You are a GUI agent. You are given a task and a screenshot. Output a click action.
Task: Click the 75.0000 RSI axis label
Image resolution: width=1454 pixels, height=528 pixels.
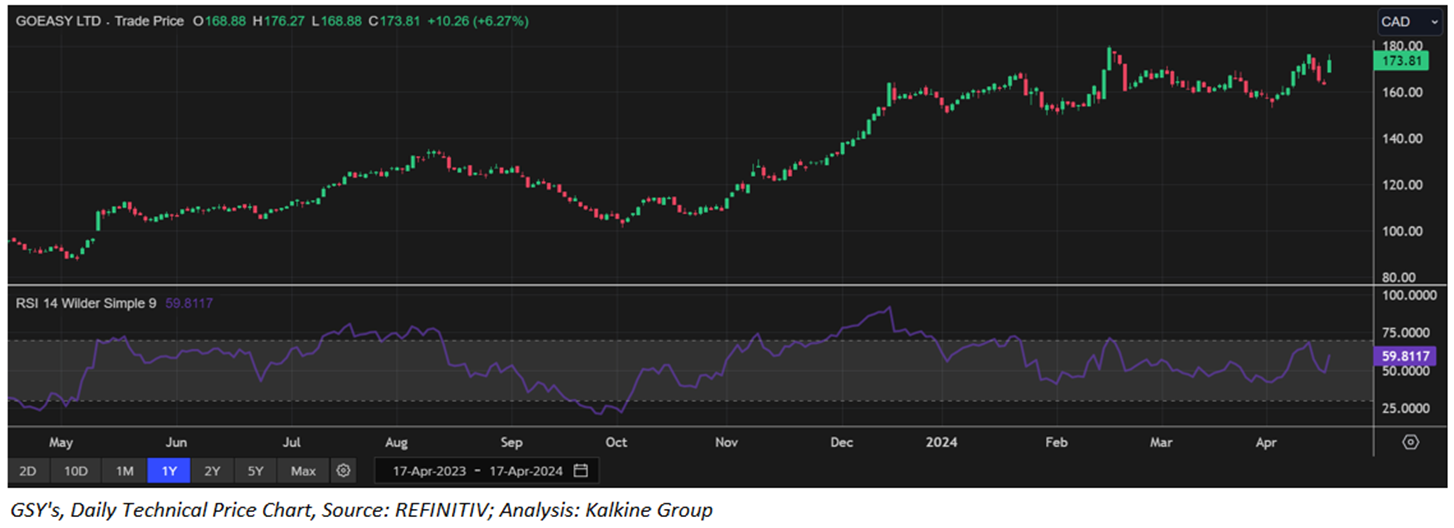1408,332
